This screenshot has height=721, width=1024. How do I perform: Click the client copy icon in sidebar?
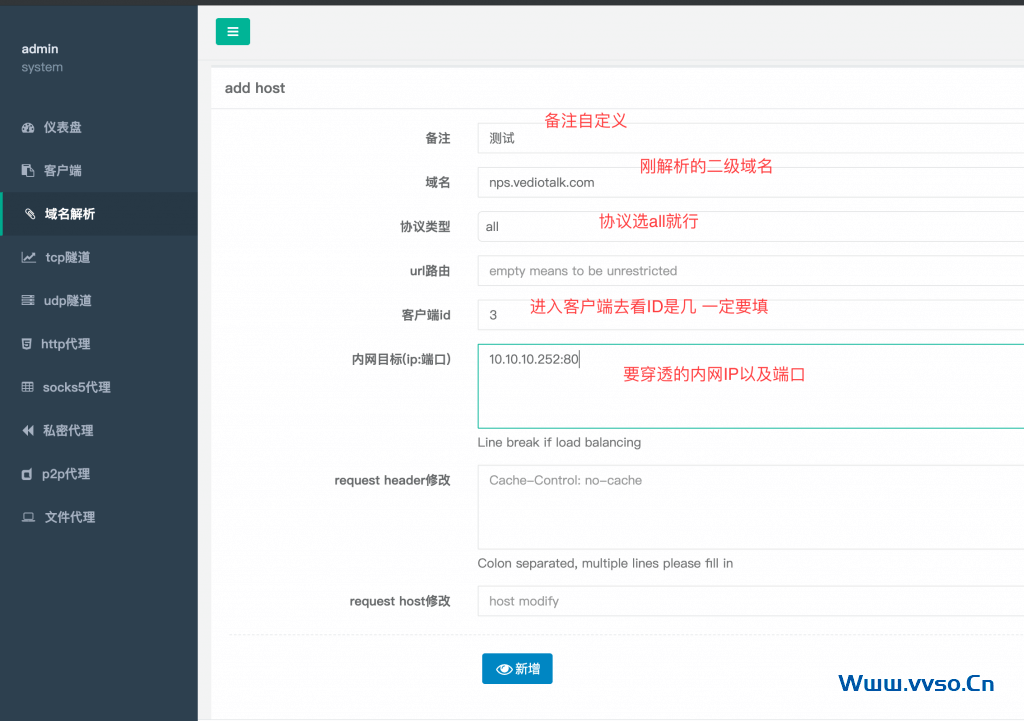(x=28, y=171)
